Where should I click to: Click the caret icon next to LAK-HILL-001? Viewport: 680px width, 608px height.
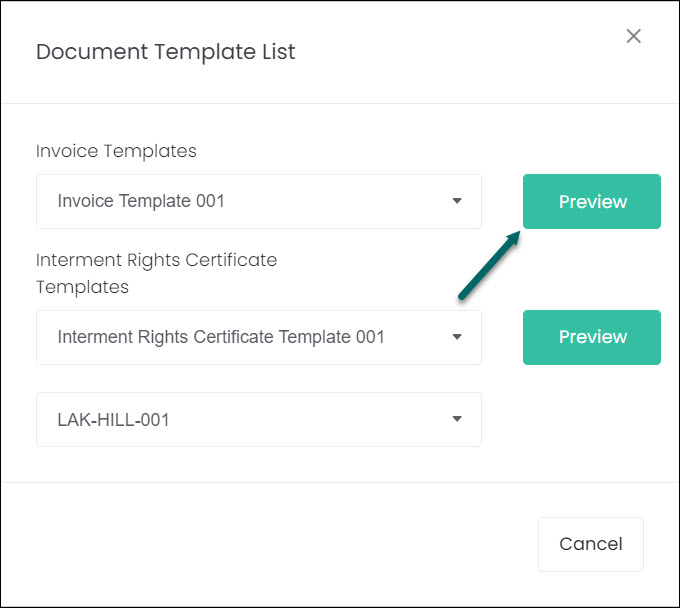click(x=457, y=419)
